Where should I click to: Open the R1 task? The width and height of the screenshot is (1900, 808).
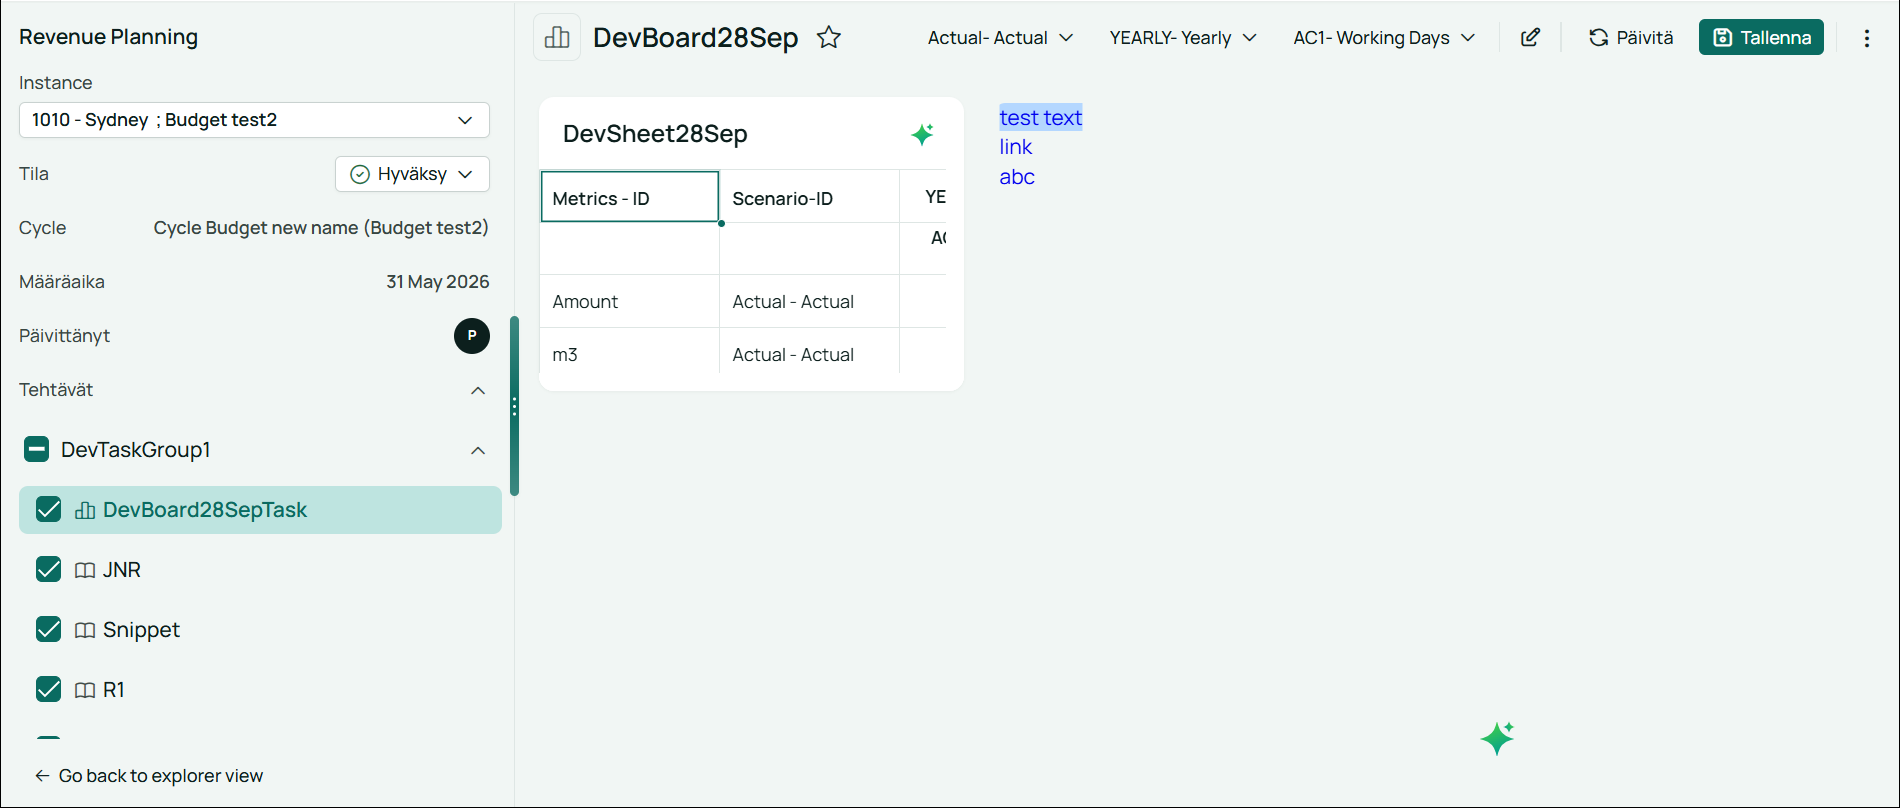(114, 690)
